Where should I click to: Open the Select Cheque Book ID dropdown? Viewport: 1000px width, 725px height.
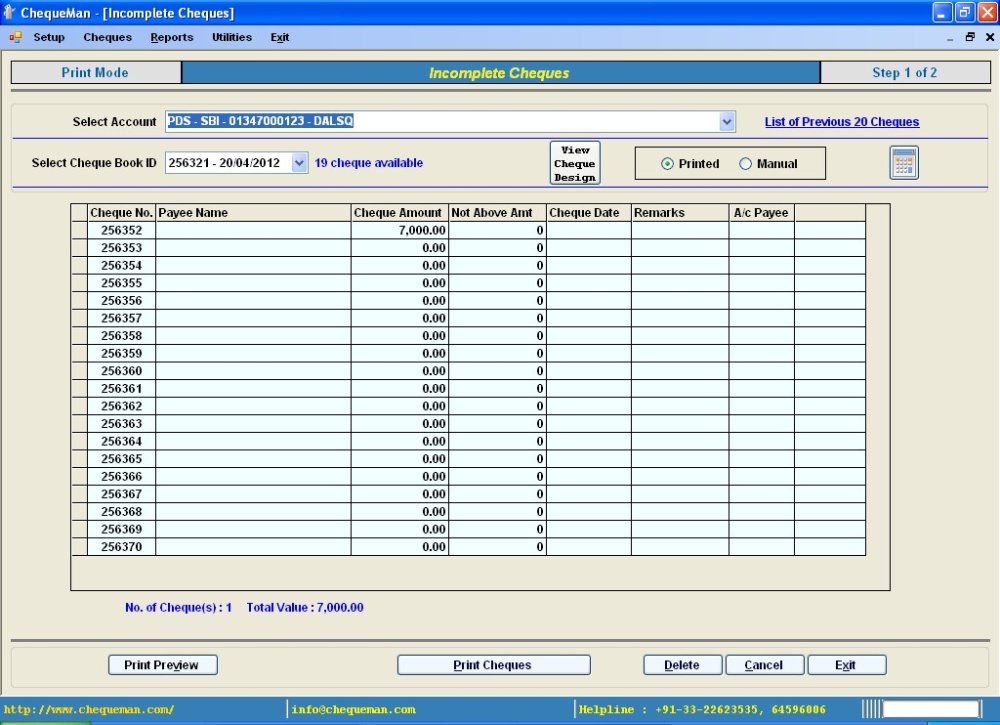click(299, 161)
